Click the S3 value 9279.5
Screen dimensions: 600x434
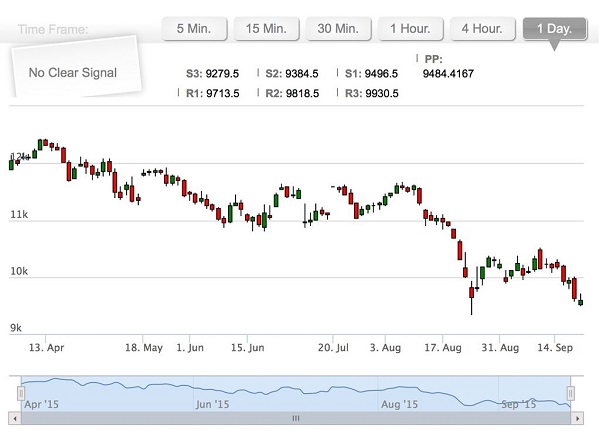click(x=222, y=73)
